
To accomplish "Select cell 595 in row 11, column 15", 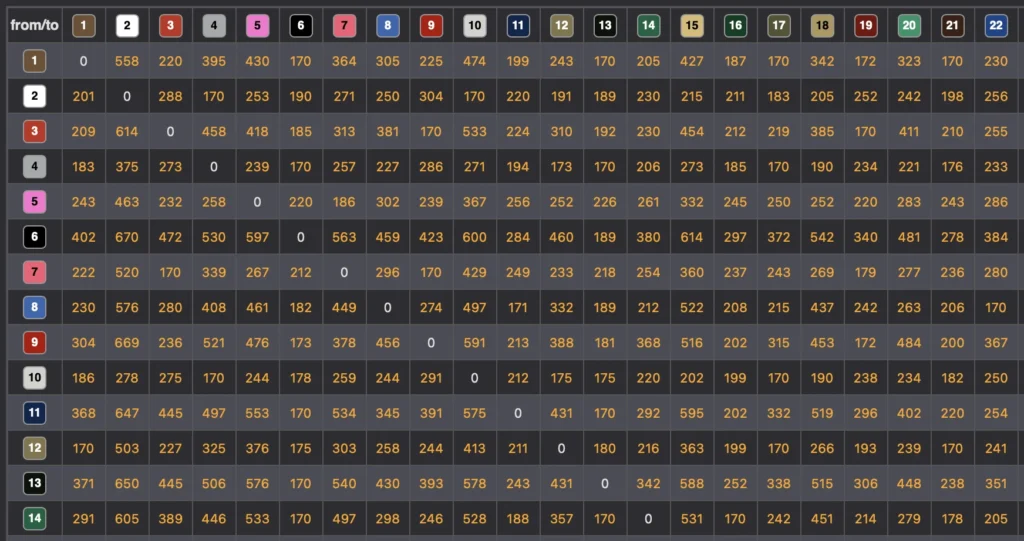I will coord(692,413).
